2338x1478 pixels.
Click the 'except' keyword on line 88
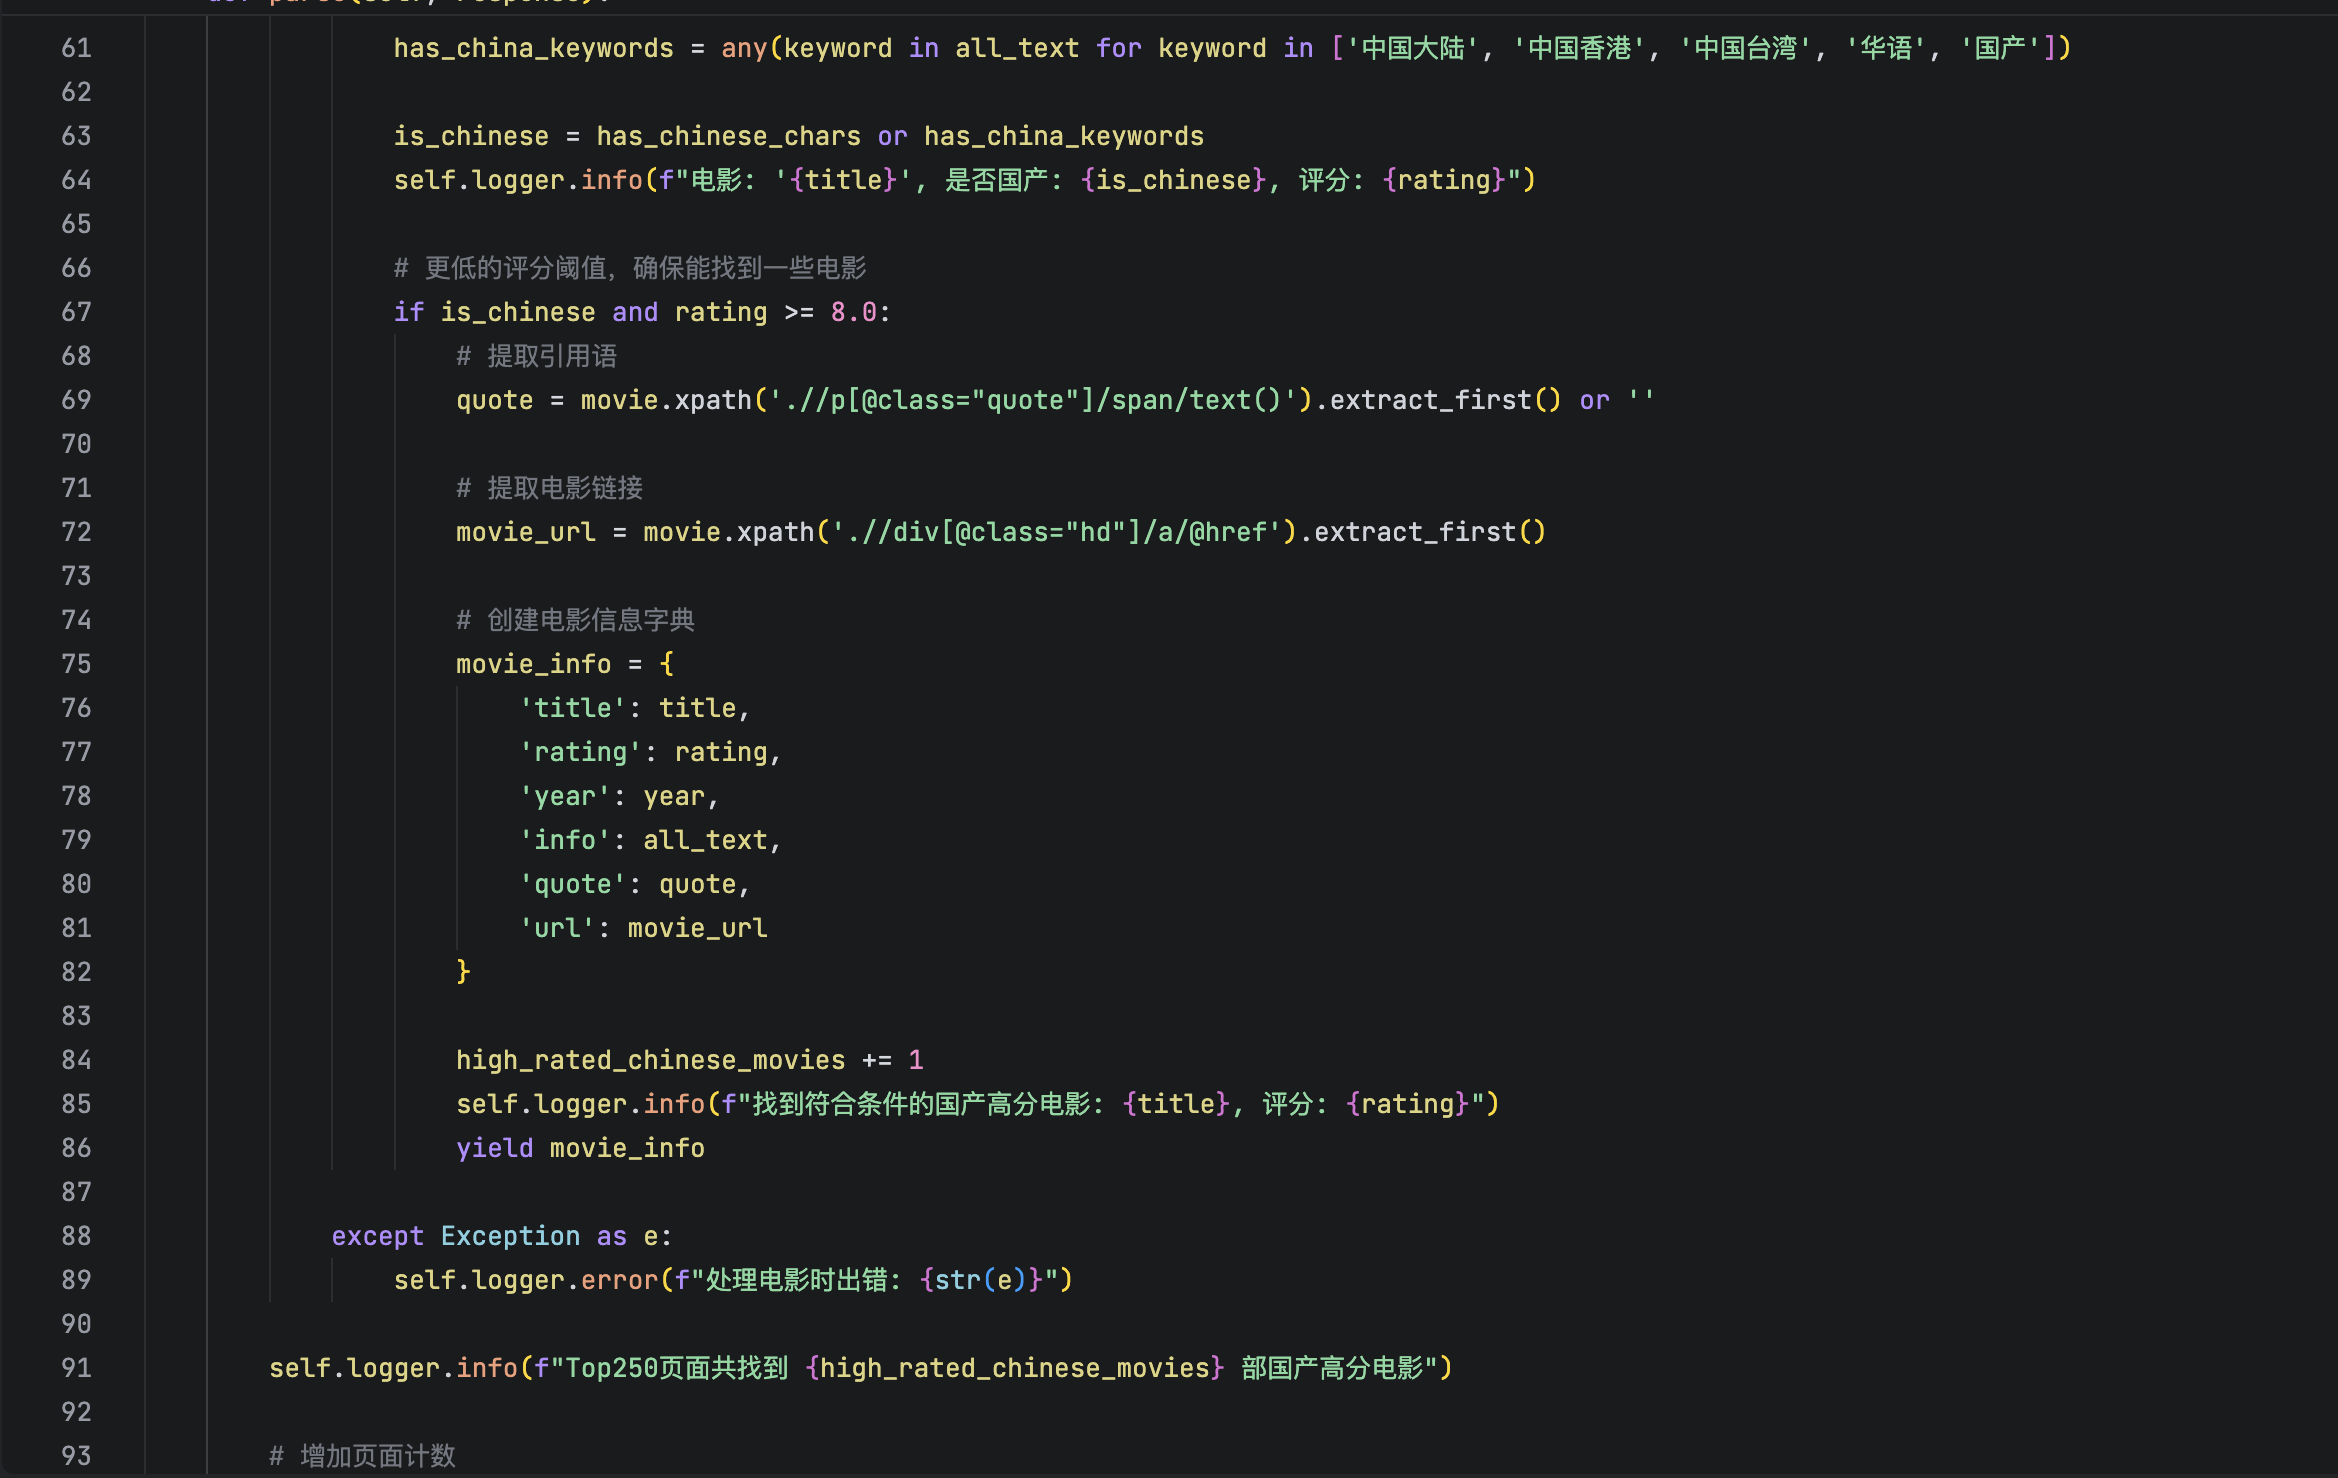[x=377, y=1236]
